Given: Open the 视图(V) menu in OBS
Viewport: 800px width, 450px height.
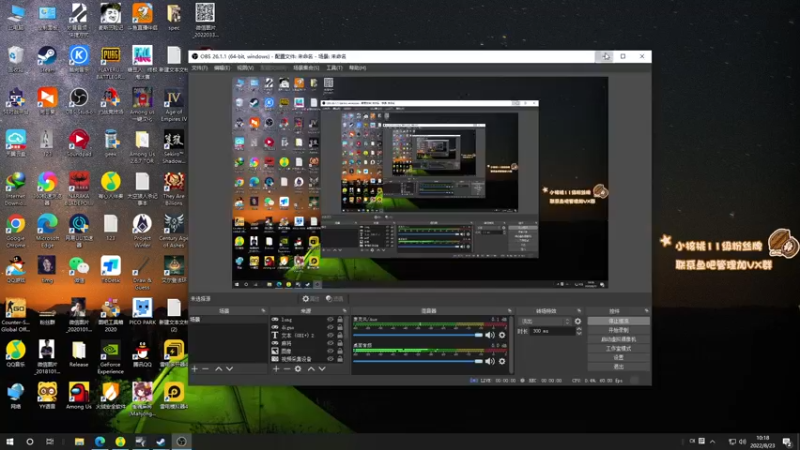Looking at the screenshot, I should pos(245,68).
